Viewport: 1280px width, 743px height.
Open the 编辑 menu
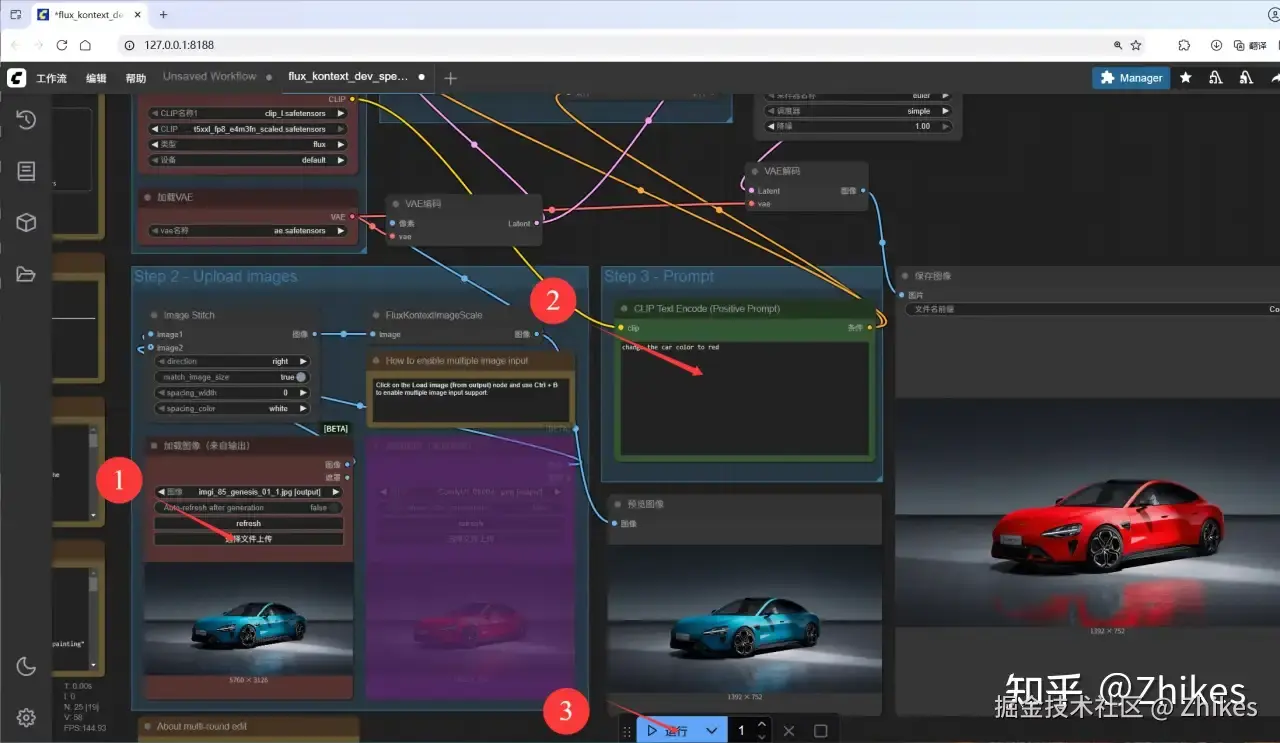(96, 78)
